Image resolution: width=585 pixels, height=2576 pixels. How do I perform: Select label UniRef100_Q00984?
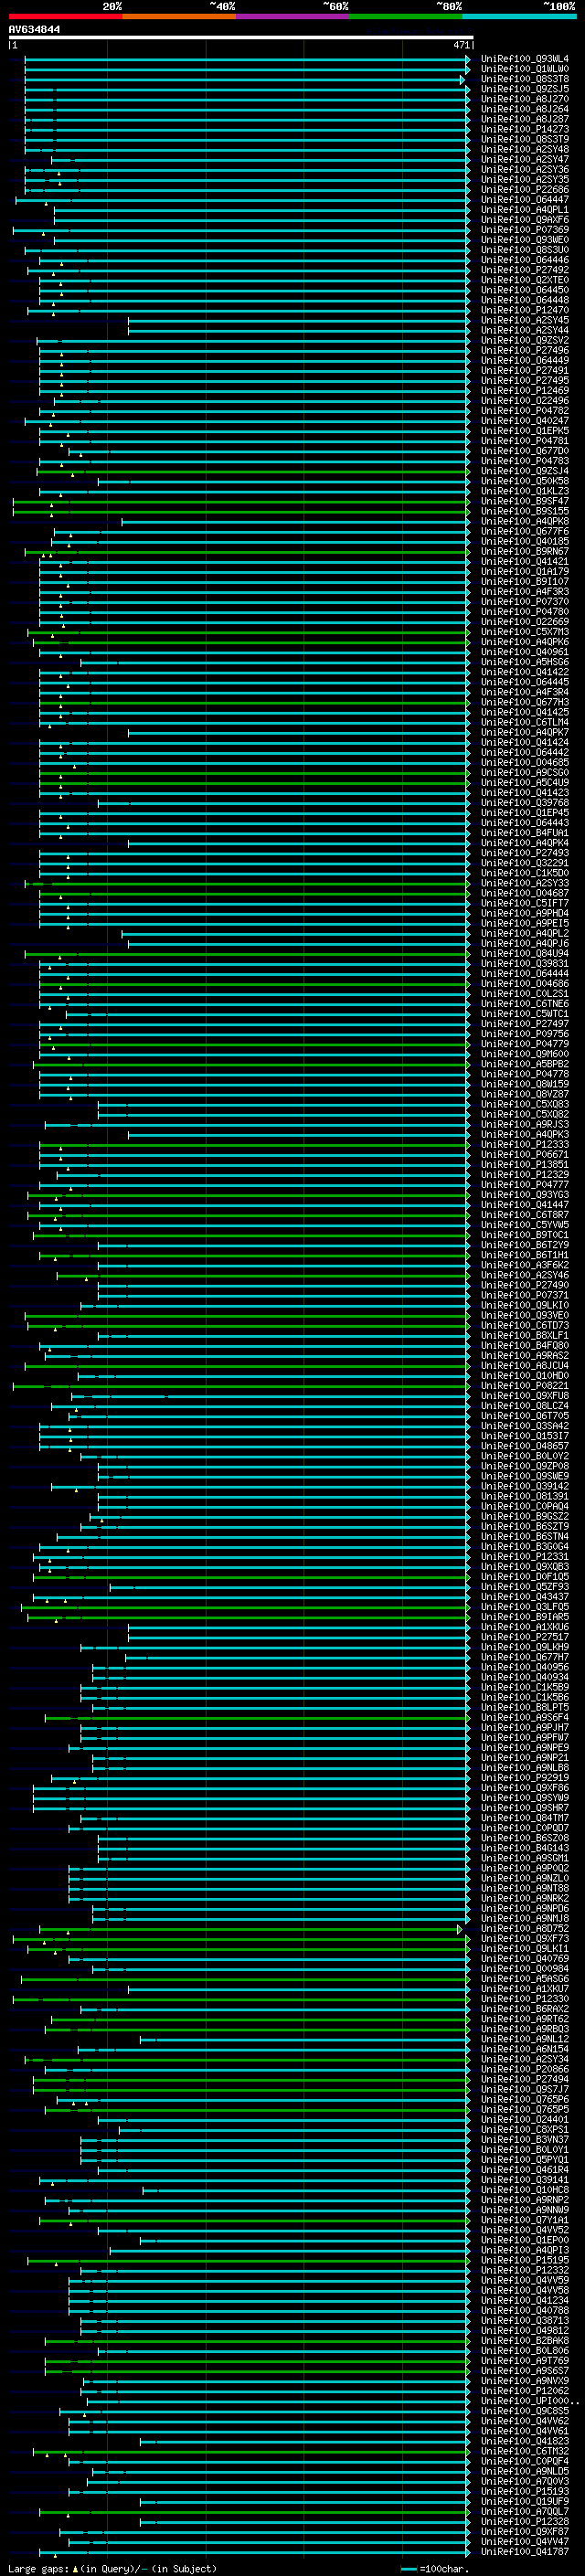point(524,1969)
